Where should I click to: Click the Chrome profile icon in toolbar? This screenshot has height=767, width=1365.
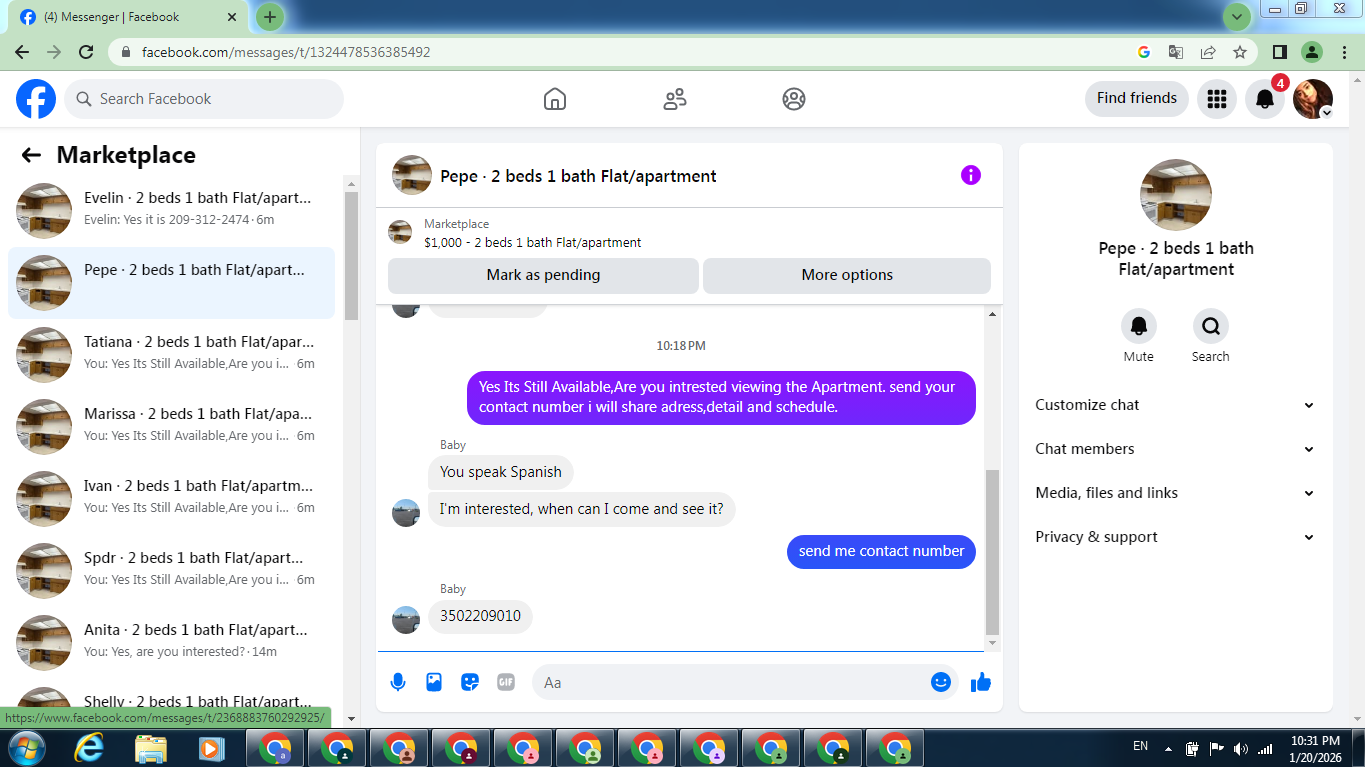click(x=1312, y=52)
